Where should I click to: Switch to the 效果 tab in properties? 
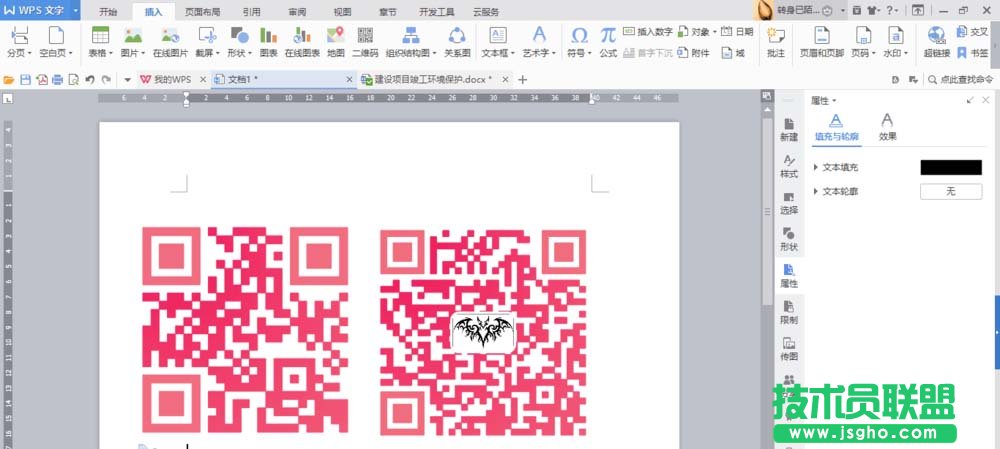coord(887,126)
